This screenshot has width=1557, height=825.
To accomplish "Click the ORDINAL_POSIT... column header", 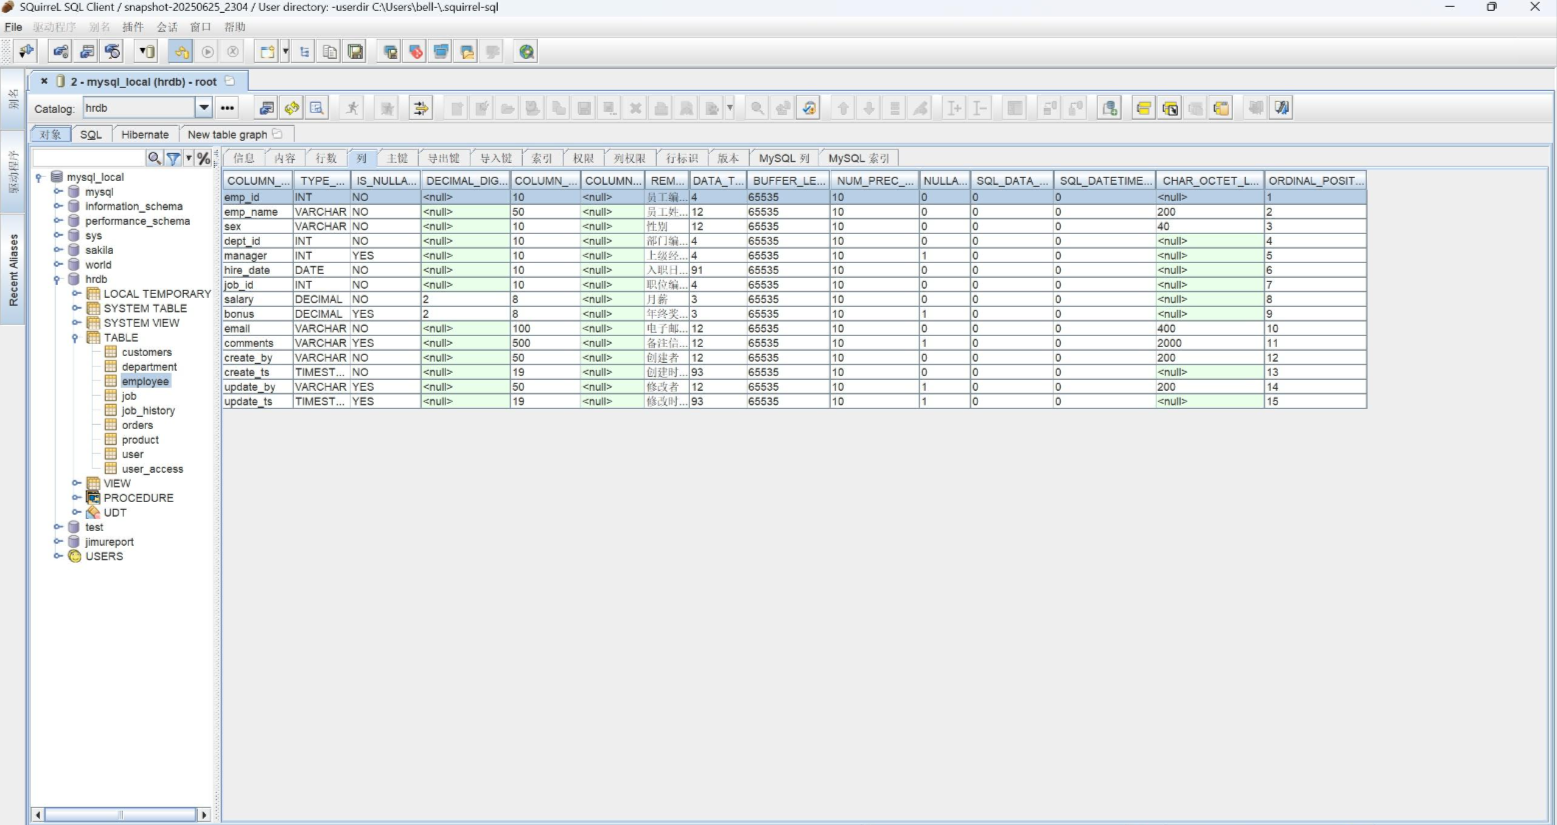I will (x=1315, y=181).
